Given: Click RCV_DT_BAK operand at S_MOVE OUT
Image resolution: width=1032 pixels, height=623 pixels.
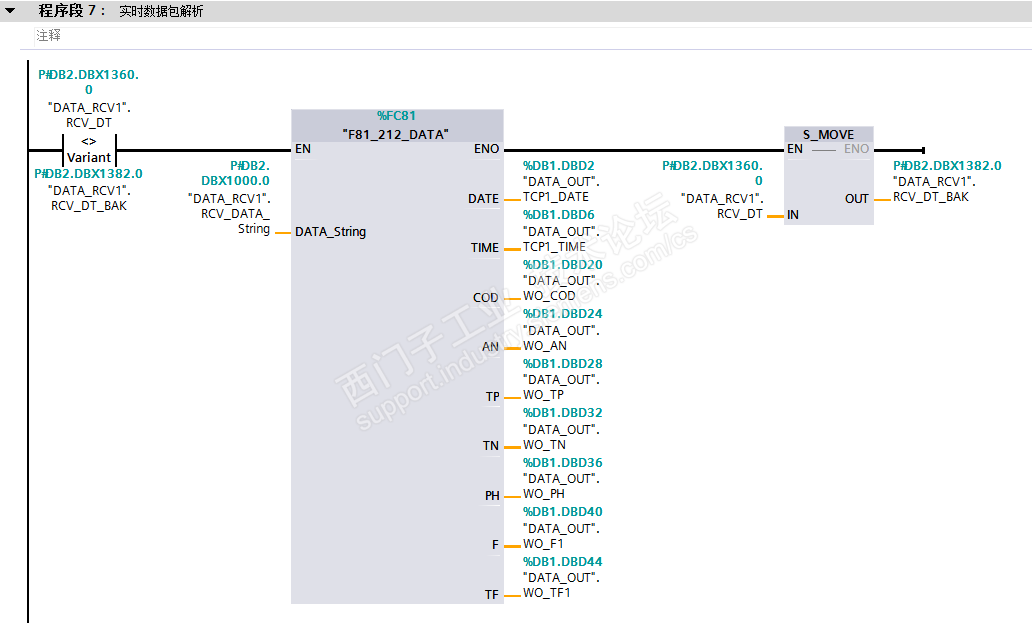Looking at the screenshot, I should coord(931,197).
